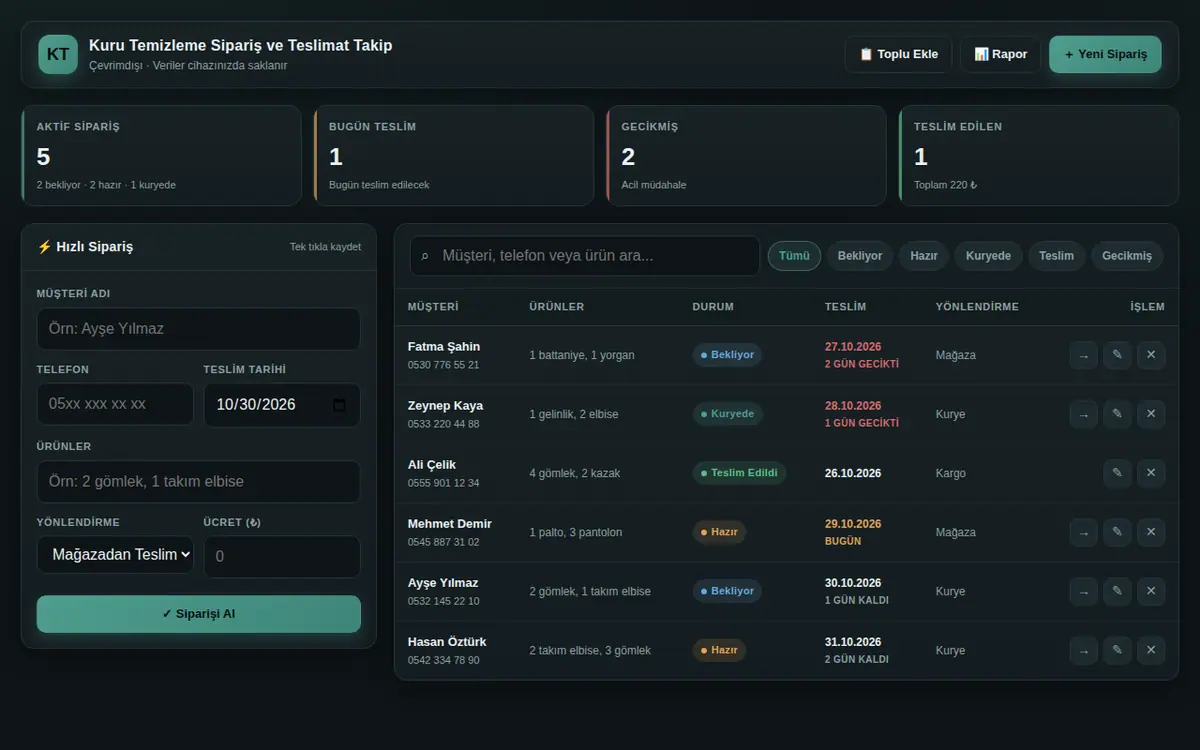This screenshot has width=1200, height=750.
Task: Edit Hasan Öztürk's order
Action: tap(1117, 650)
